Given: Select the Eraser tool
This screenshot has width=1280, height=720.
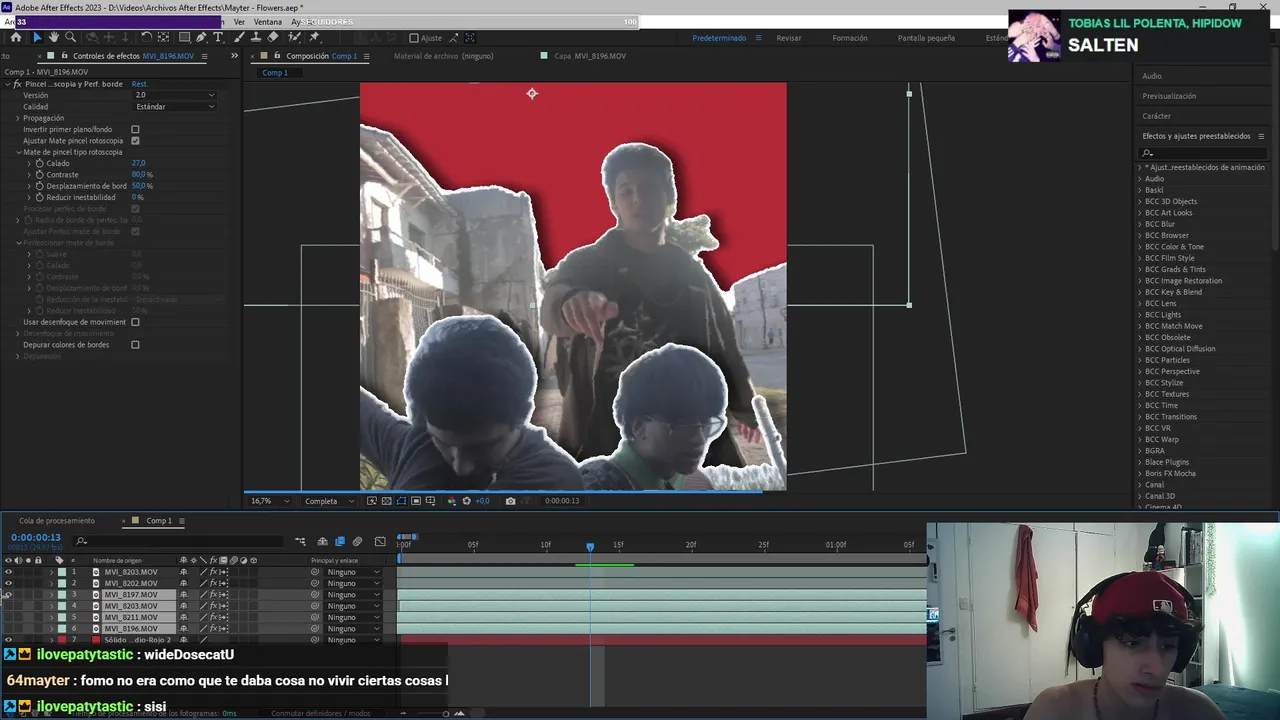Looking at the screenshot, I should (274, 37).
